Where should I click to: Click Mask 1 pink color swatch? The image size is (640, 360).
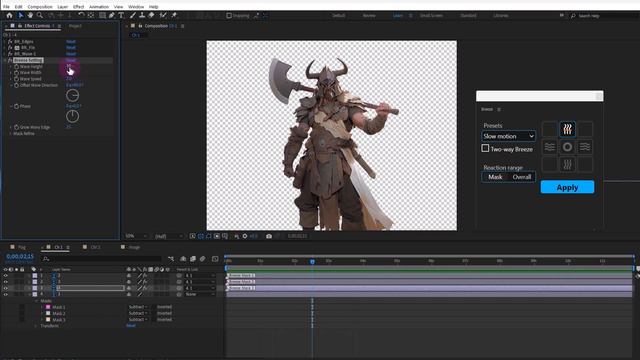[x=48, y=307]
